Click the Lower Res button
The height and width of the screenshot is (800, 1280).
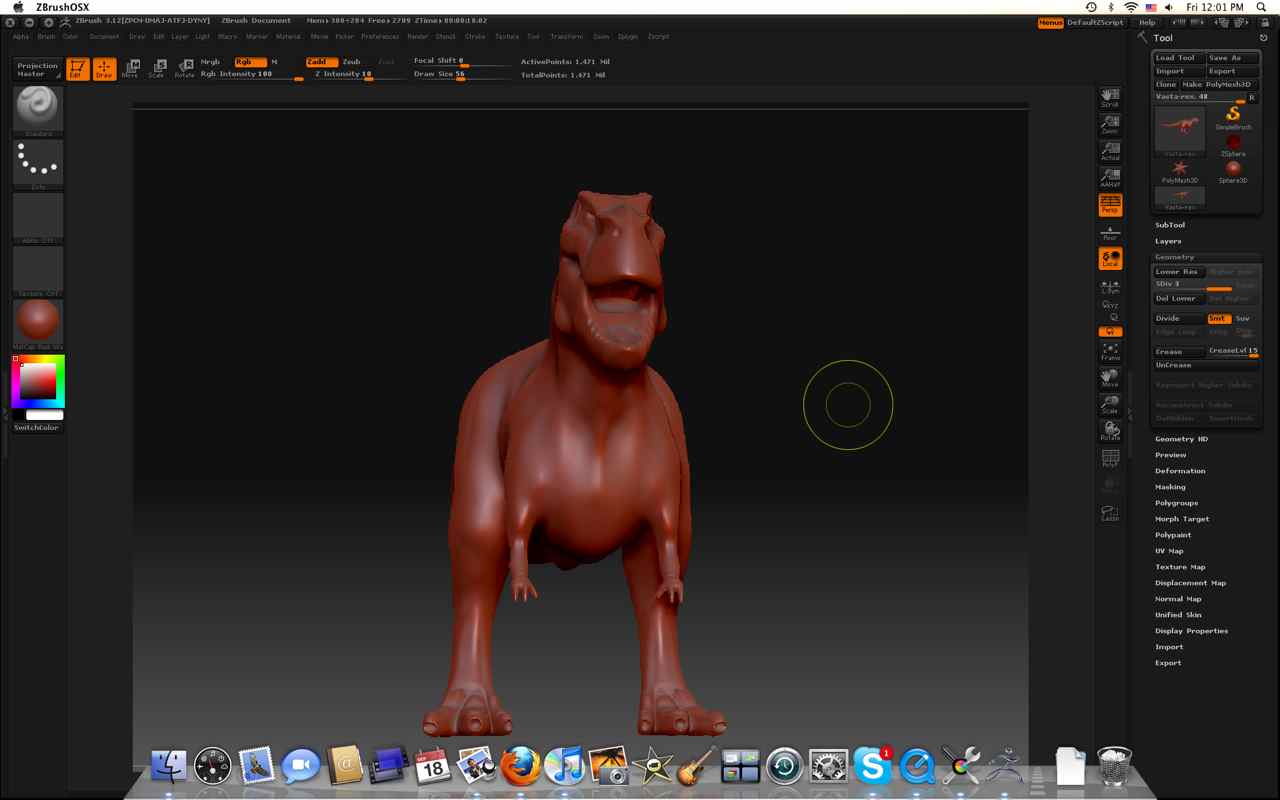pos(1179,272)
